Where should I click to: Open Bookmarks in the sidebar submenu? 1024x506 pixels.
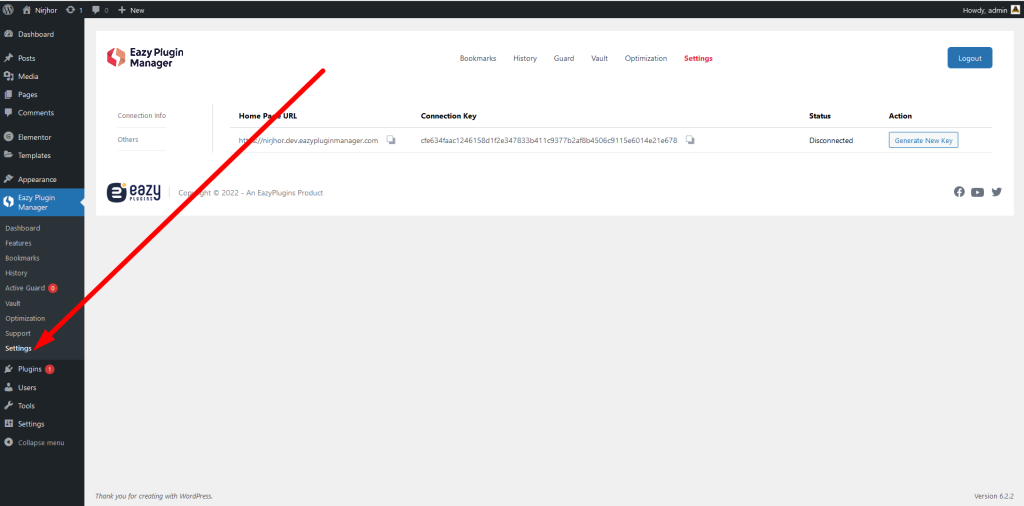(22, 258)
